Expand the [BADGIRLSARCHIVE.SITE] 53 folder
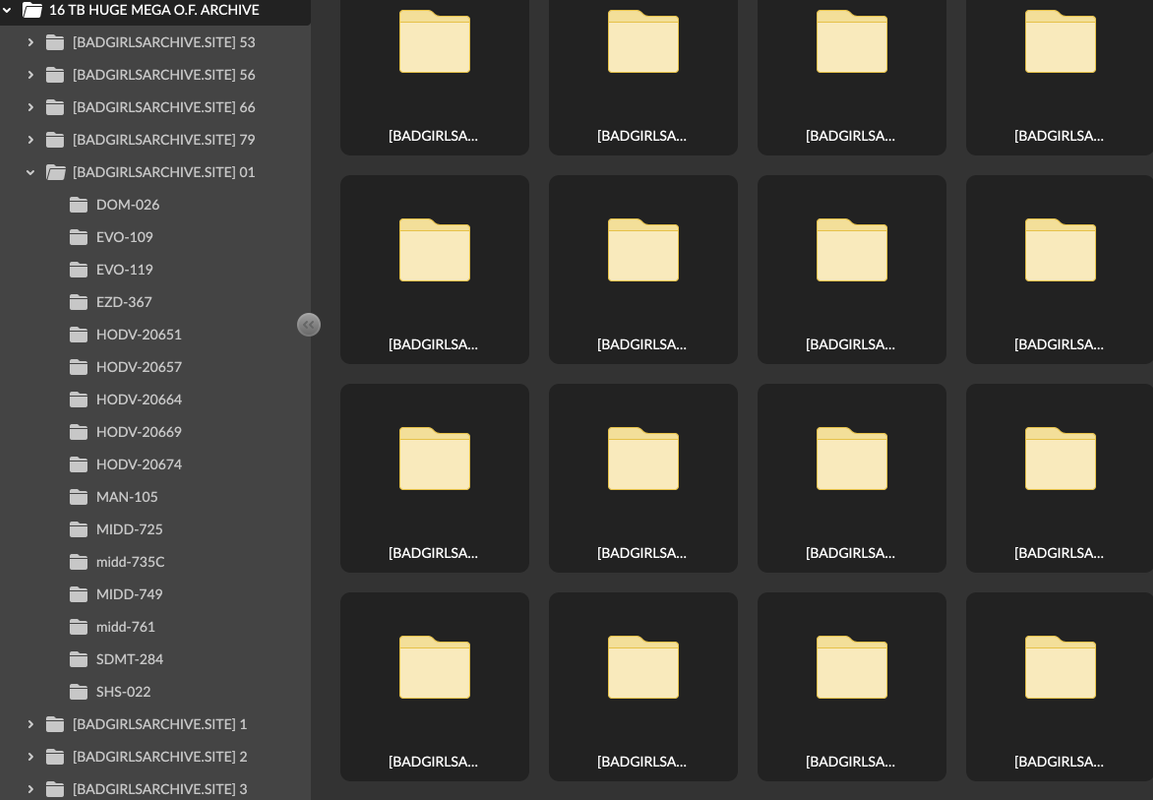Viewport: 1153px width, 800px height. click(x=30, y=43)
